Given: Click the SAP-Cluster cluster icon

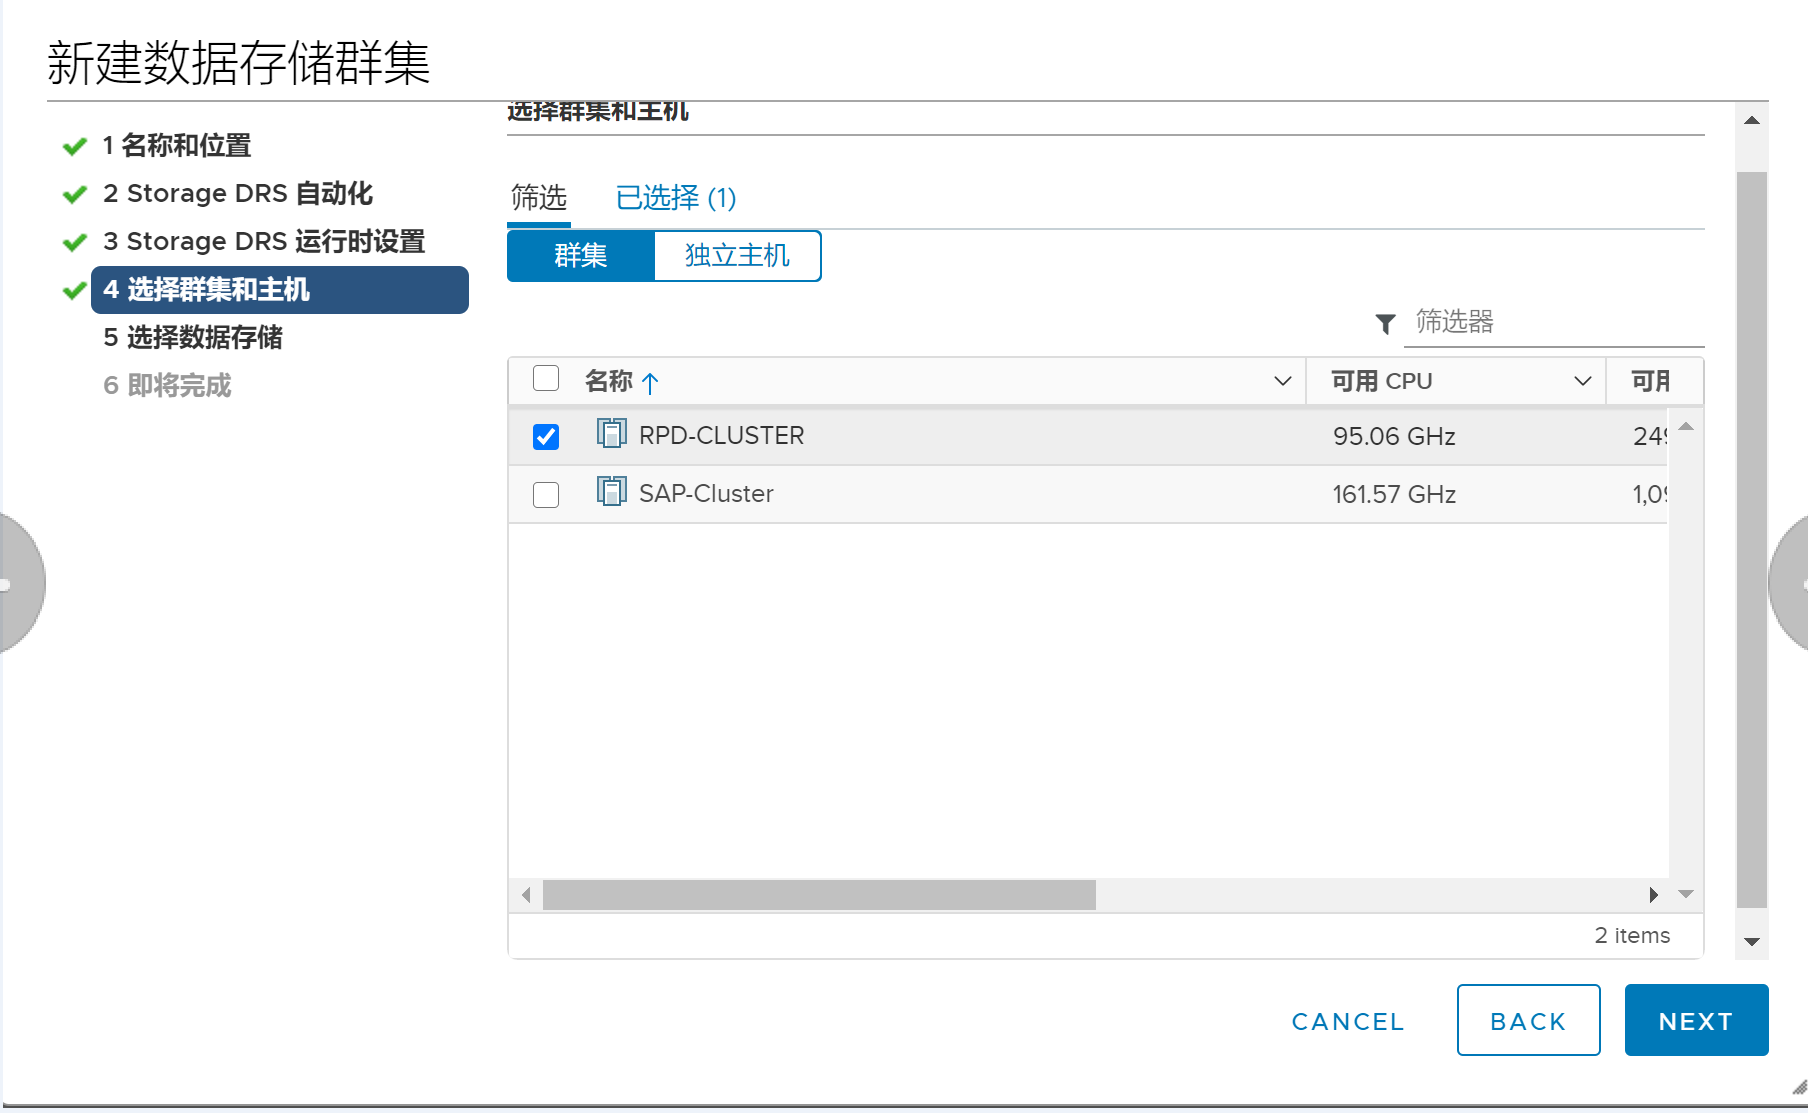Looking at the screenshot, I should (x=610, y=493).
